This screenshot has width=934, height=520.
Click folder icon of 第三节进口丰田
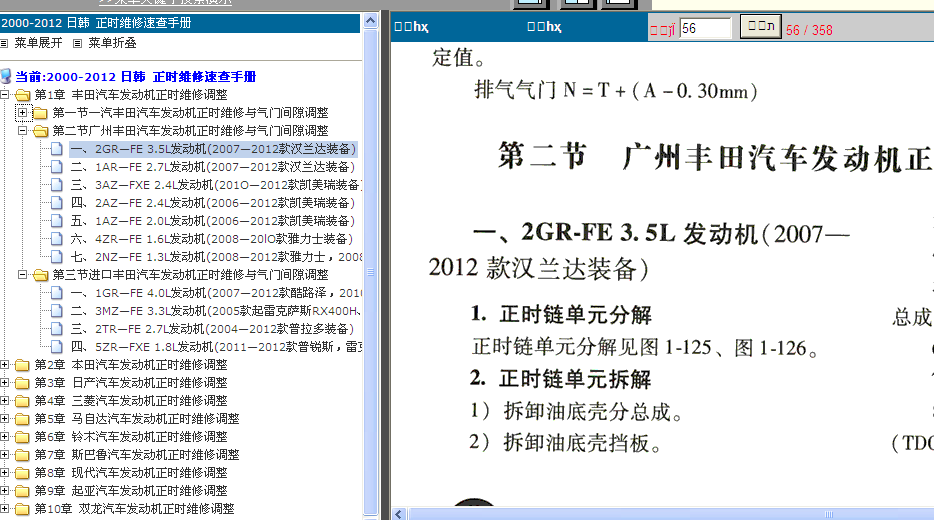coord(41,275)
